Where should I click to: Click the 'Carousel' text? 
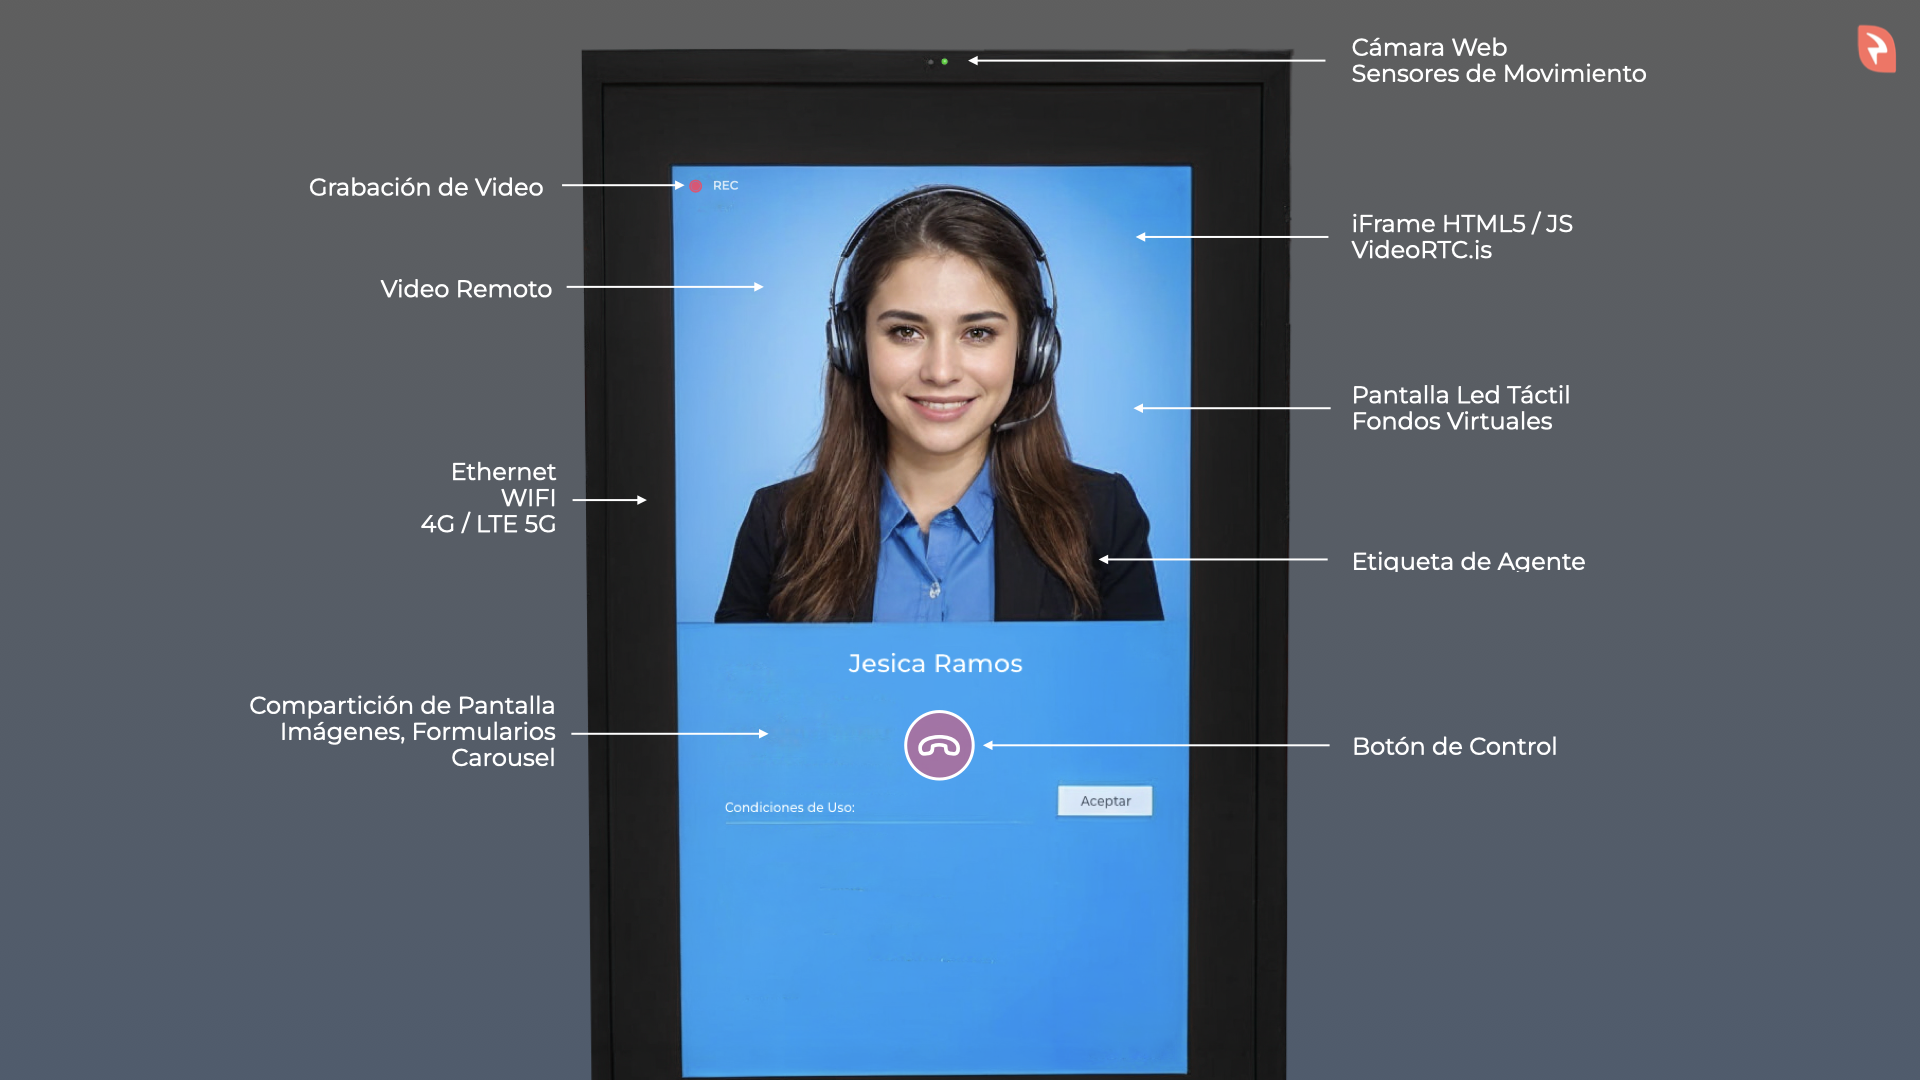coord(503,758)
